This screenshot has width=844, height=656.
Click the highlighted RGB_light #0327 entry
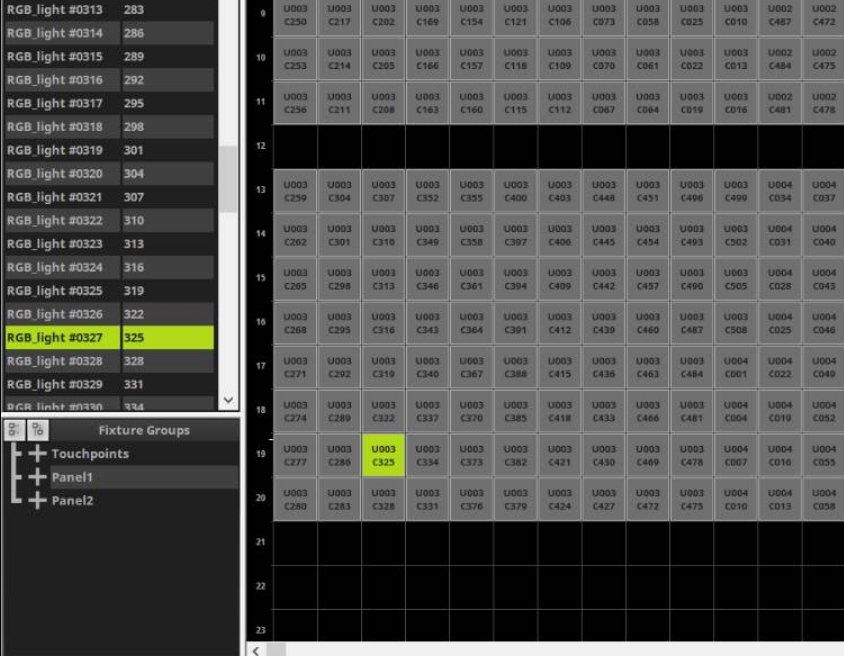(x=60, y=337)
